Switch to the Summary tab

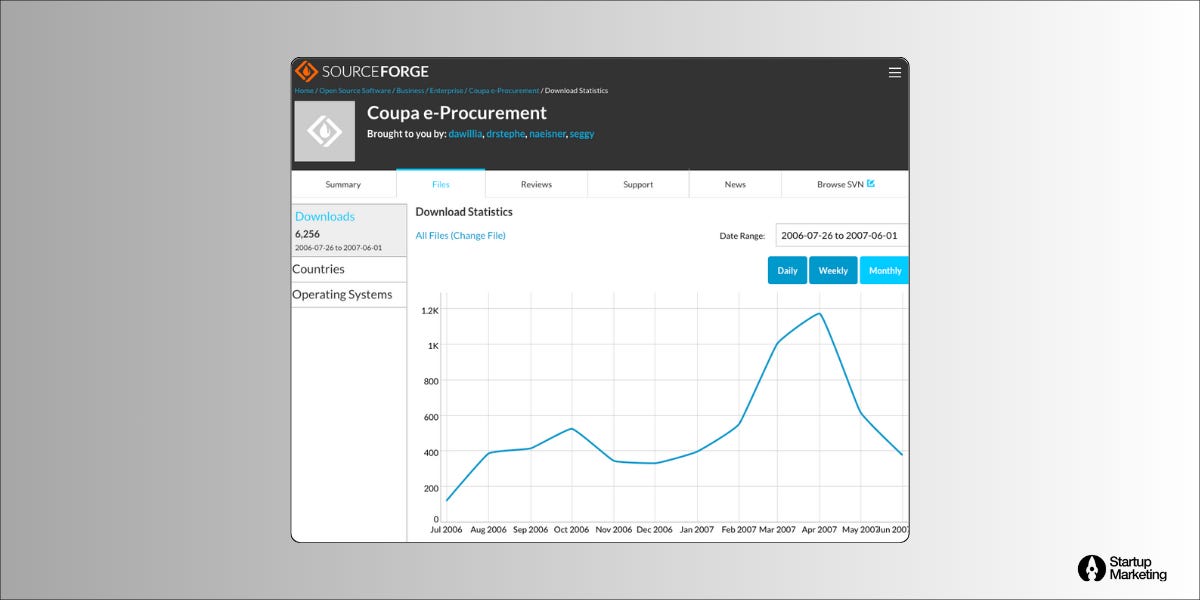[x=343, y=184]
